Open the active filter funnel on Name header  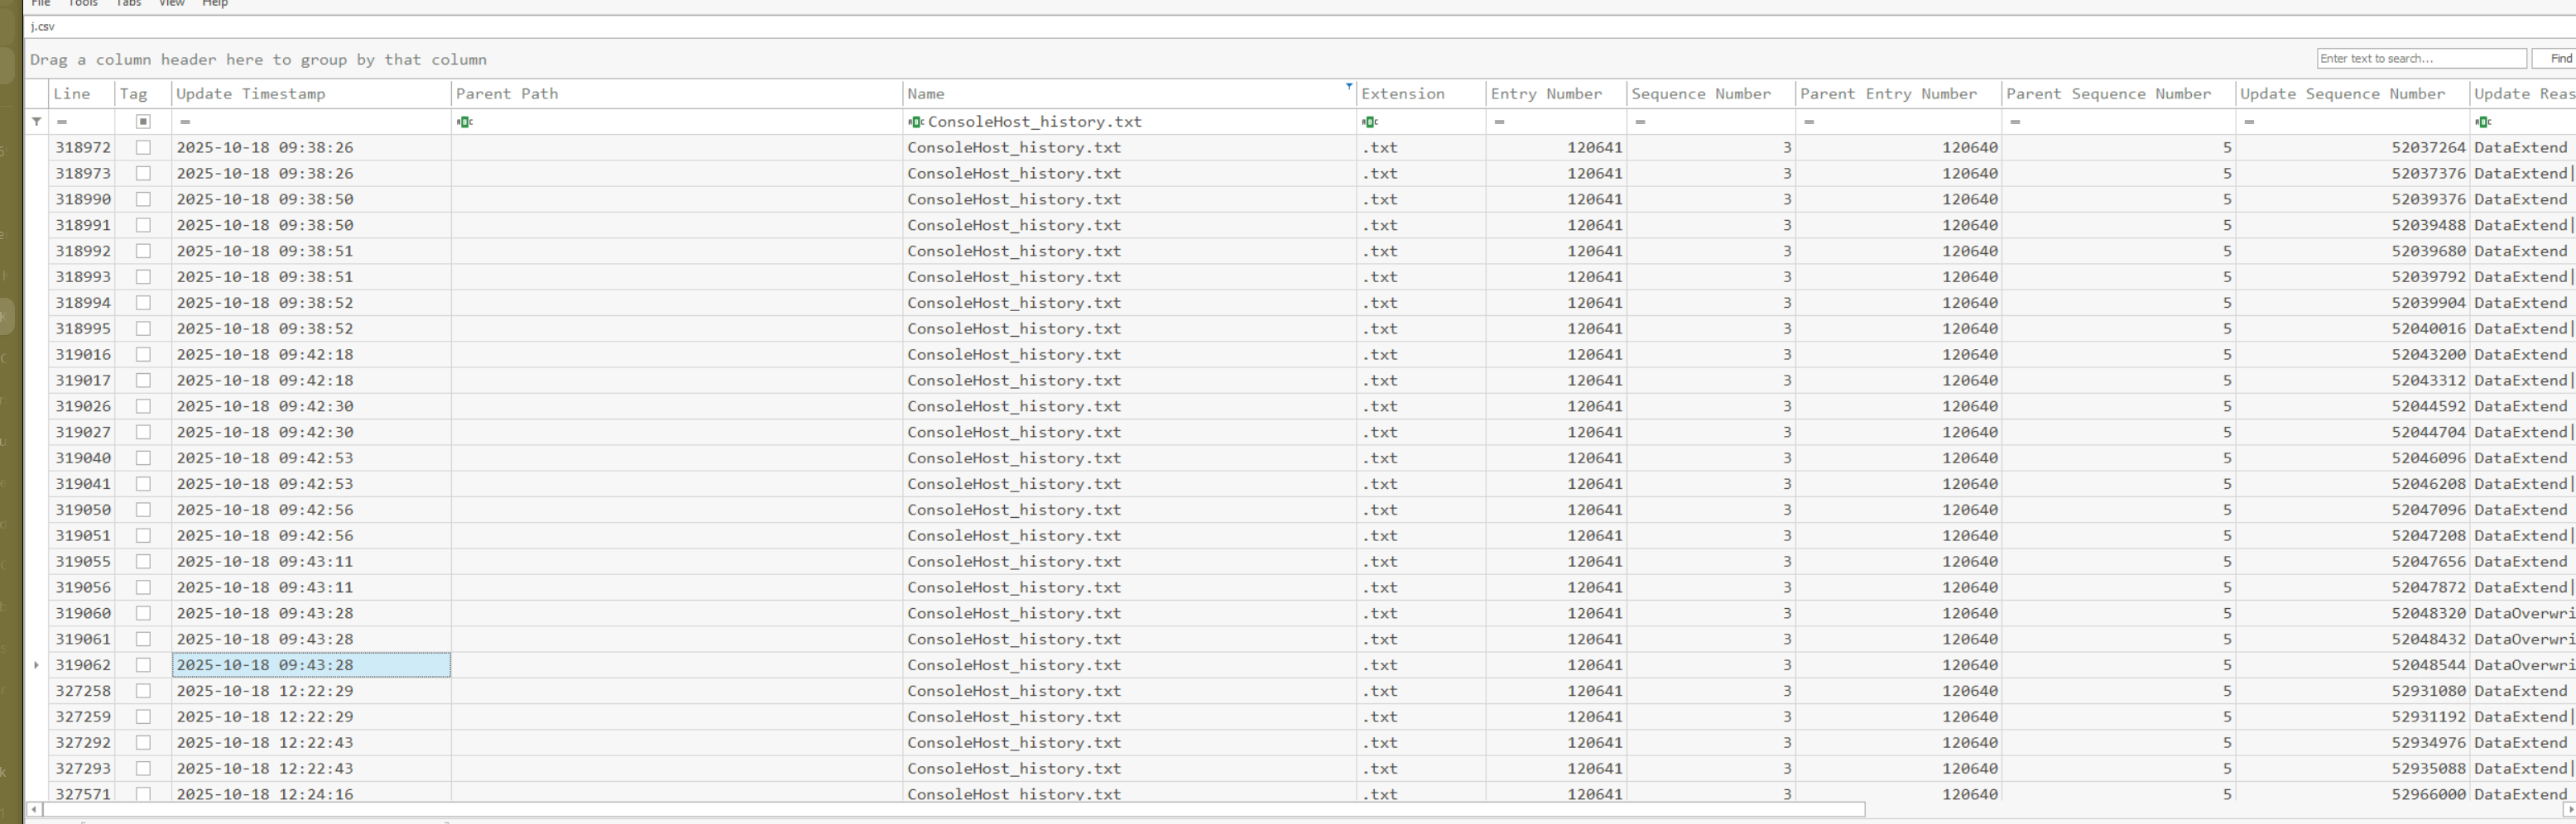[1349, 87]
